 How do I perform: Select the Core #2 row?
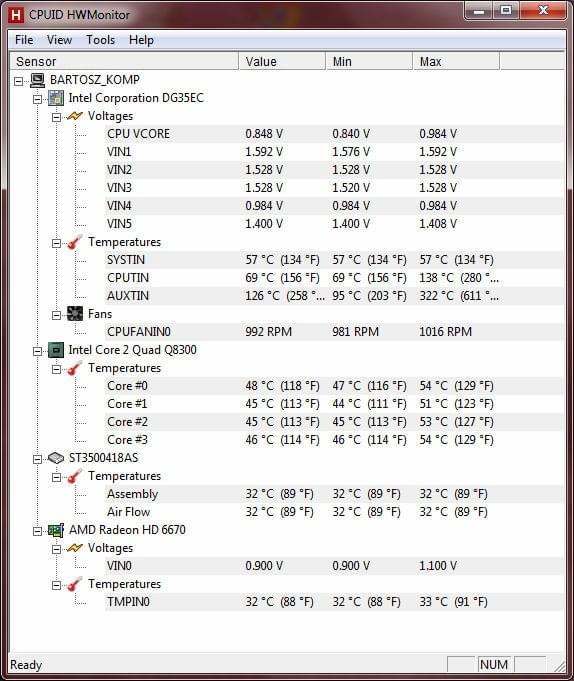pos(334,422)
